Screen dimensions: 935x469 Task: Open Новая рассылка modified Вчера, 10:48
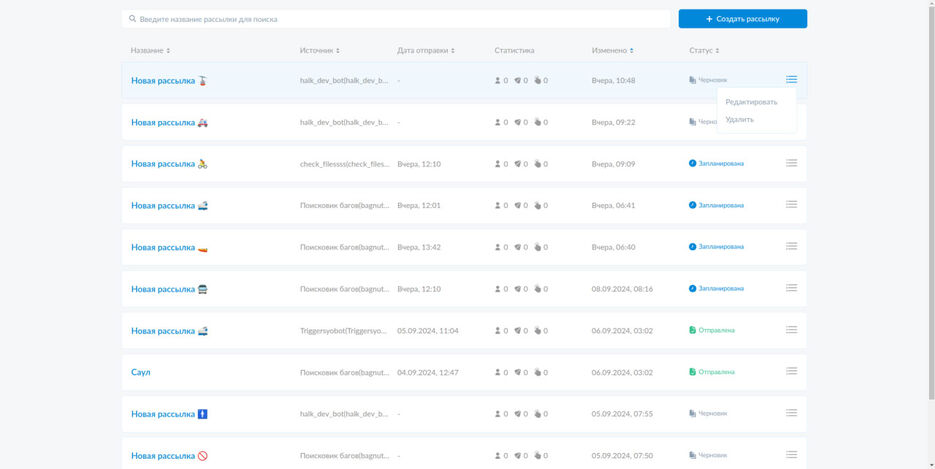pos(169,80)
